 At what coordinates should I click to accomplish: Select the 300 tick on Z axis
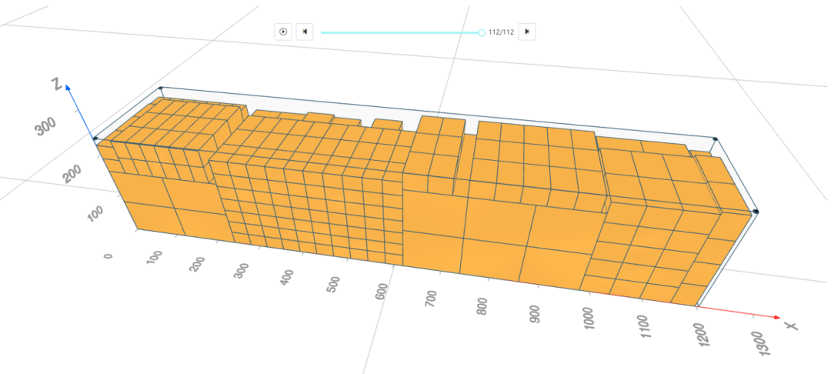(x=46, y=127)
